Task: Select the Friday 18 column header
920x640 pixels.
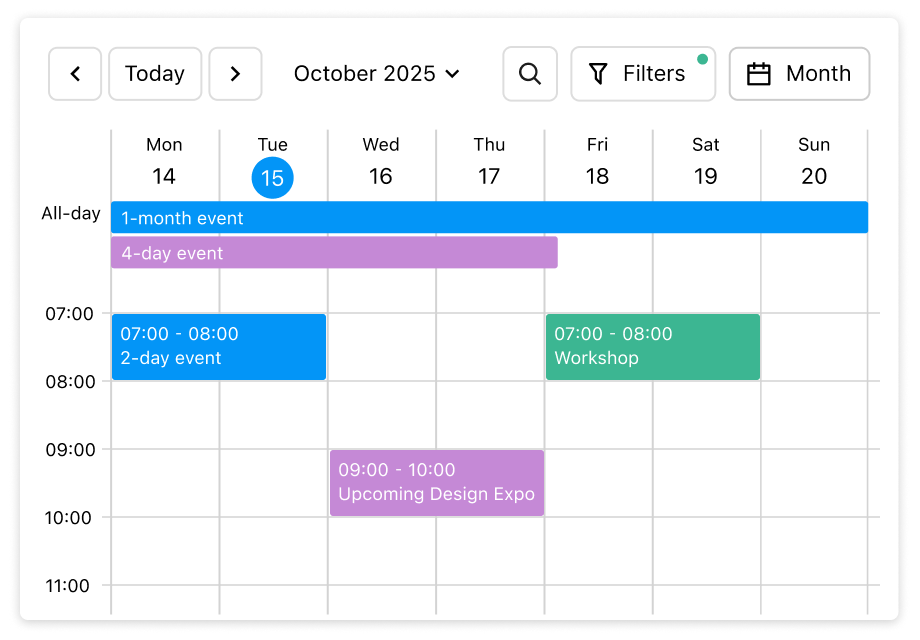Action: (x=597, y=162)
